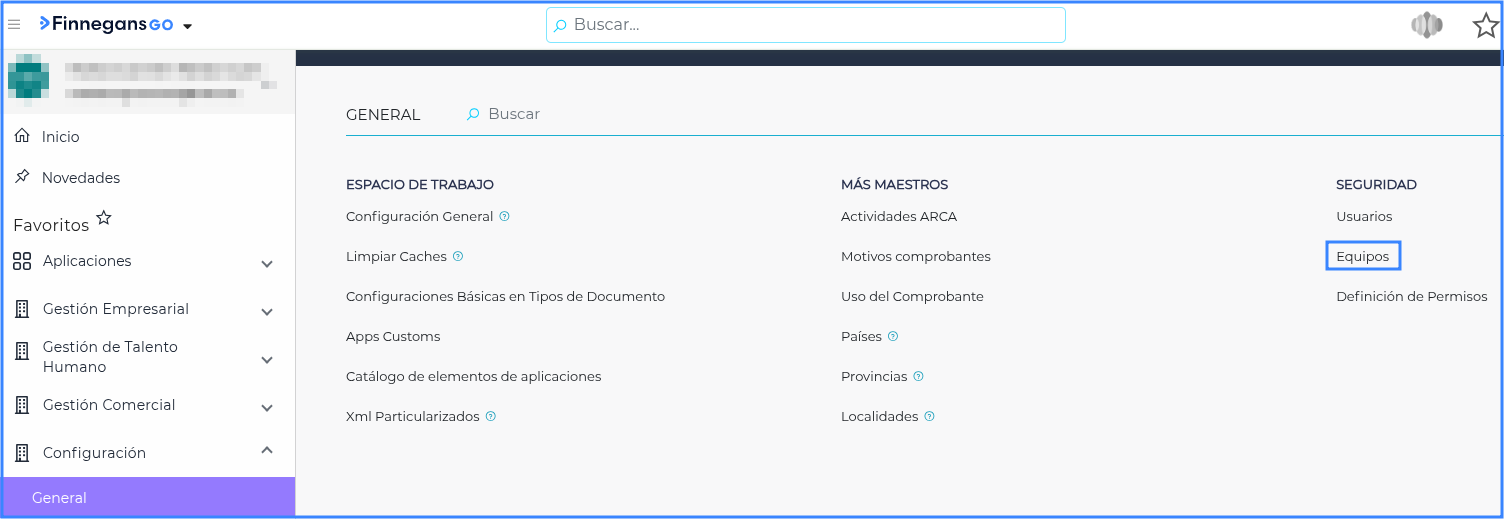Go to Inicio in the sidebar
1504x519 pixels.
(x=60, y=137)
